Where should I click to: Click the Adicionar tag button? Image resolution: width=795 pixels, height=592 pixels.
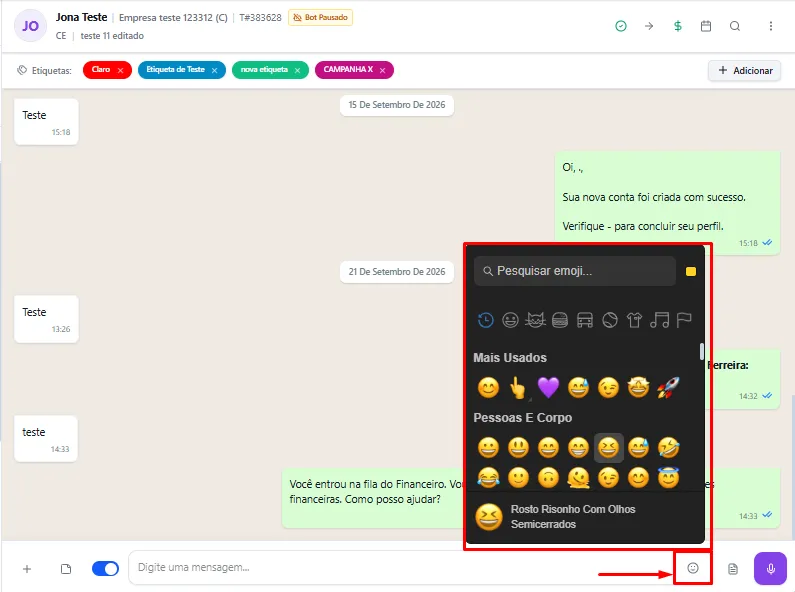(x=744, y=70)
